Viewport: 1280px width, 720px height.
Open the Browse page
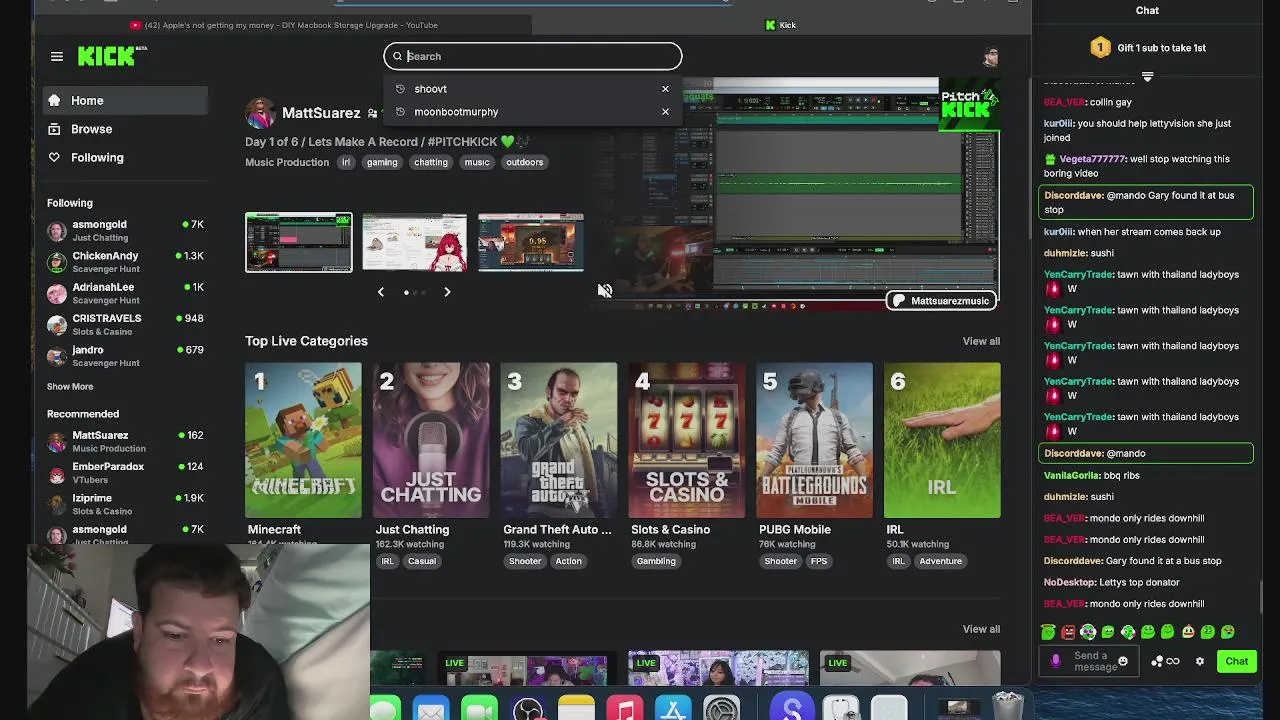(x=125, y=129)
